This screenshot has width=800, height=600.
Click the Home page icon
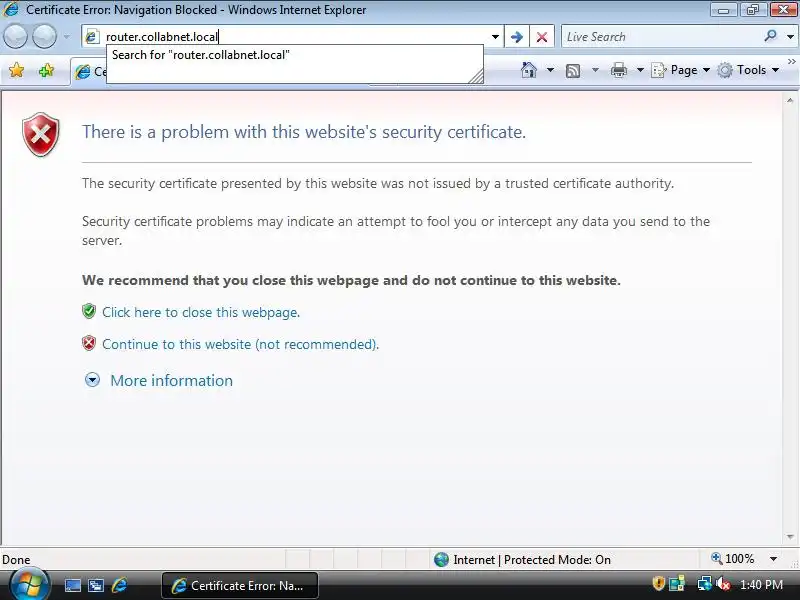click(x=529, y=70)
